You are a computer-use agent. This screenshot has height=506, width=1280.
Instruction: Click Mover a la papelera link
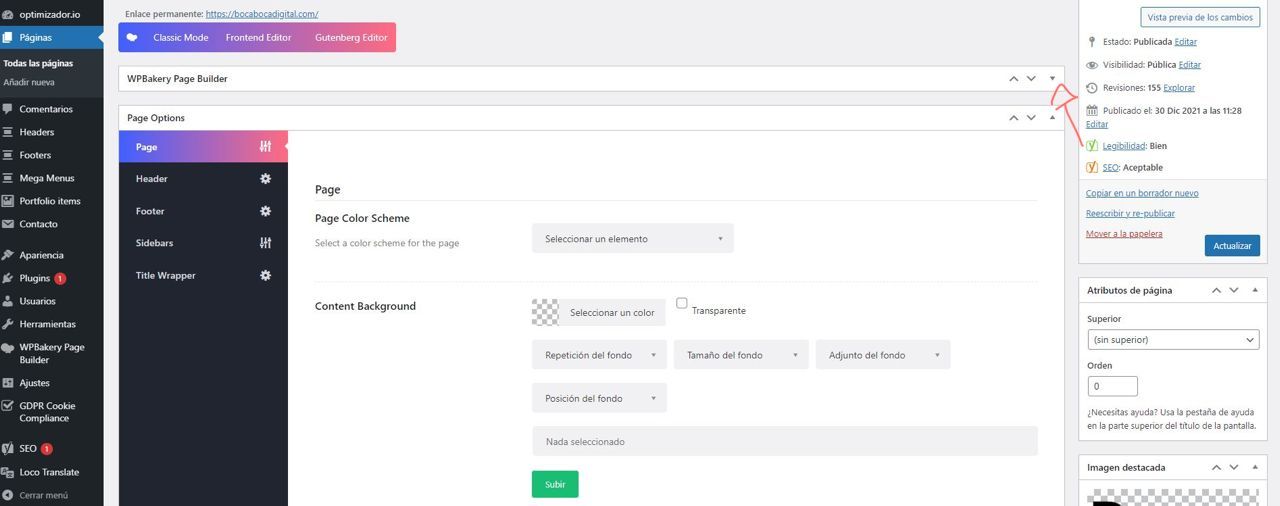[1124, 234]
